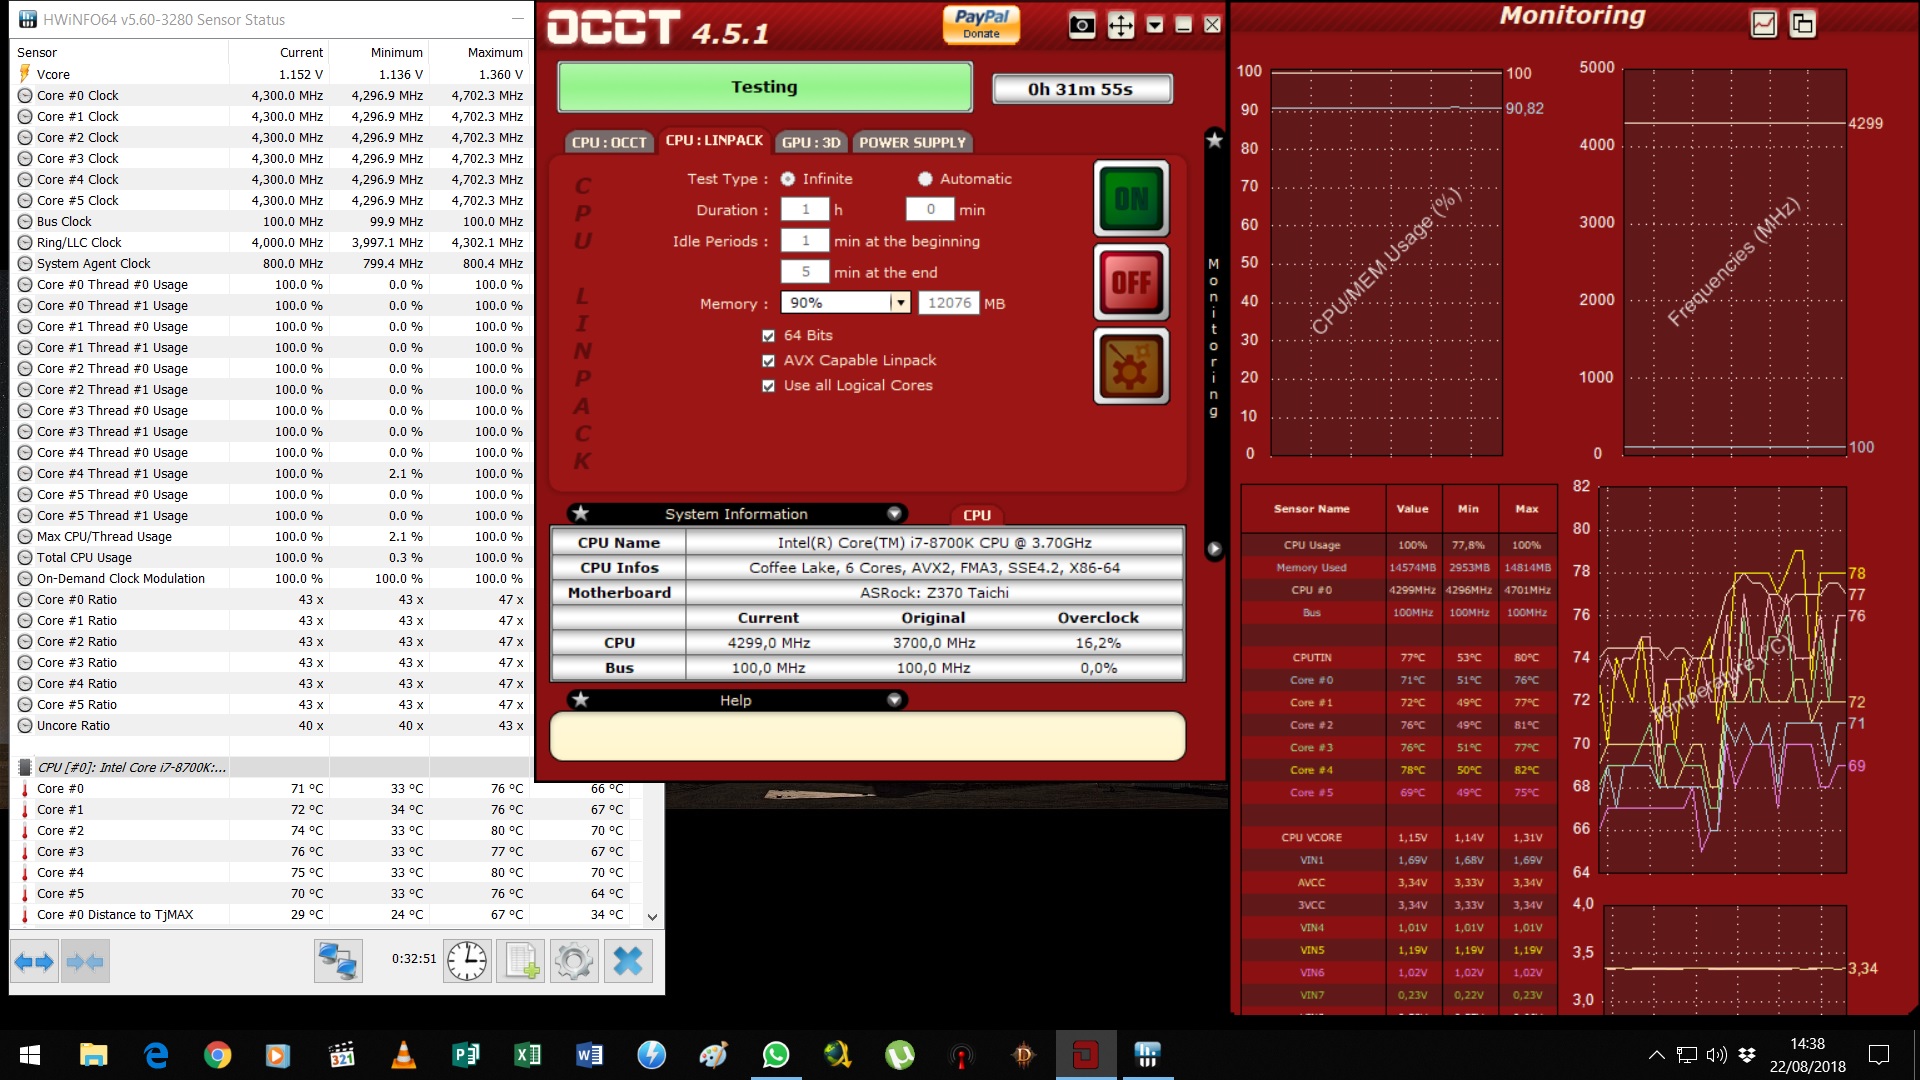Click idle minutes at the end field
Screen dimensions: 1920x1080
[x=805, y=272]
